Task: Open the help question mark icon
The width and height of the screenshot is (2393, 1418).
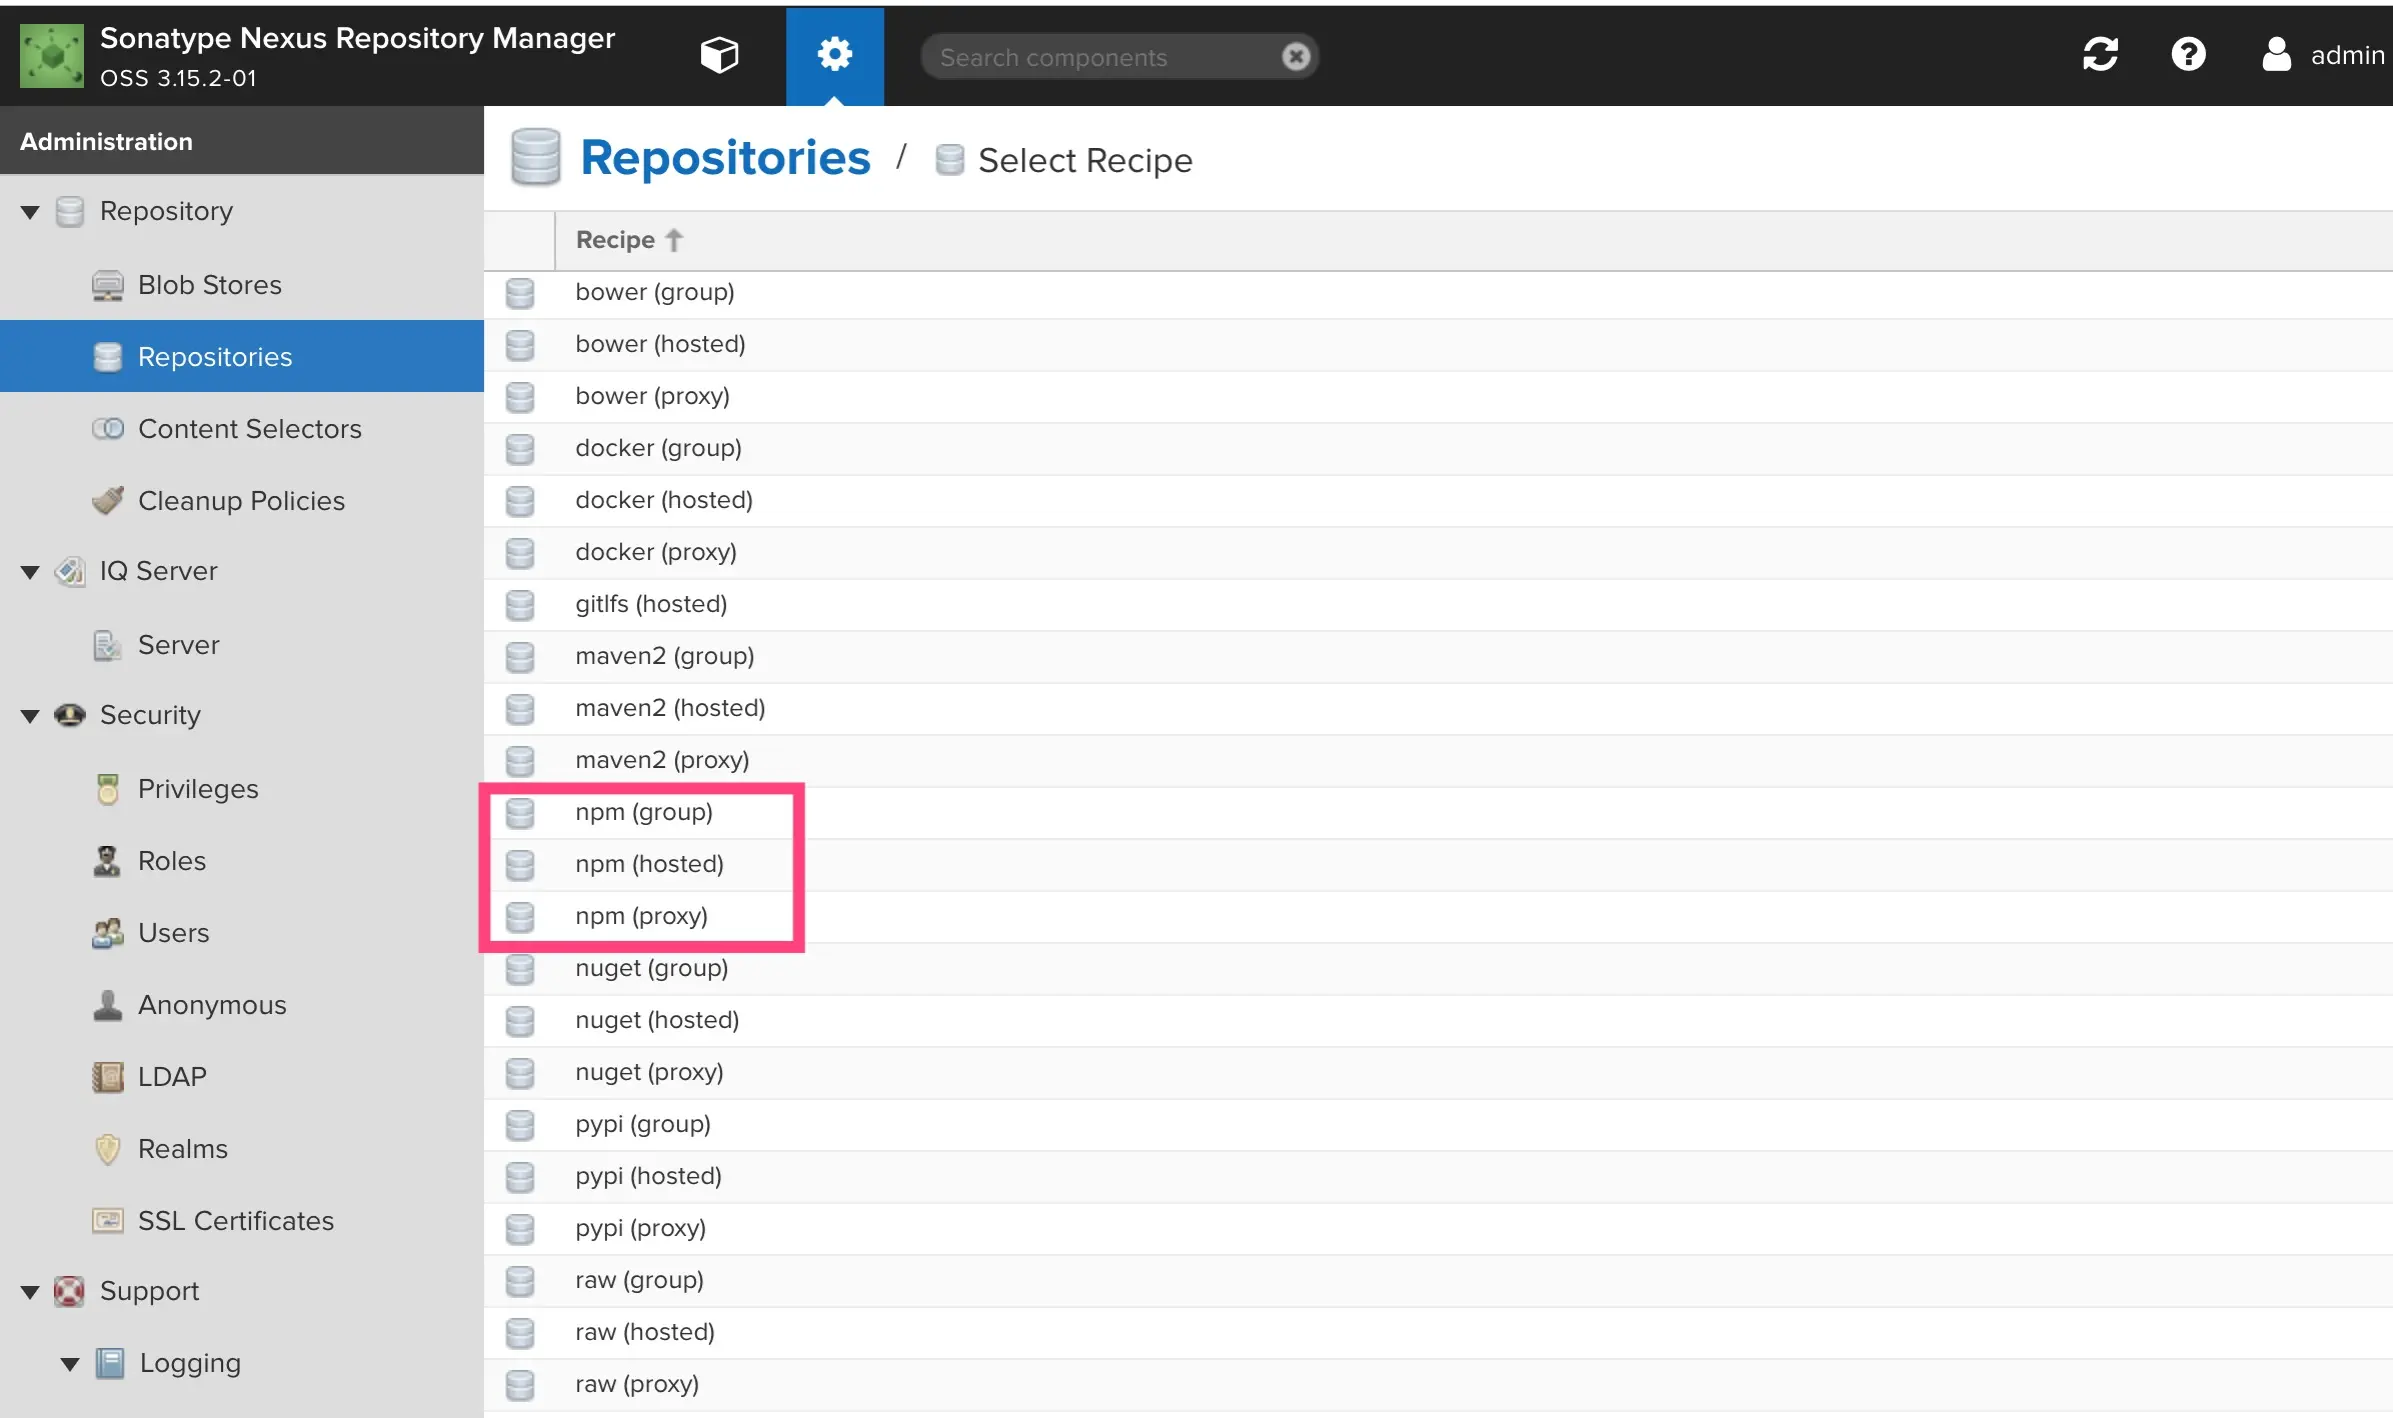Action: (x=2188, y=55)
